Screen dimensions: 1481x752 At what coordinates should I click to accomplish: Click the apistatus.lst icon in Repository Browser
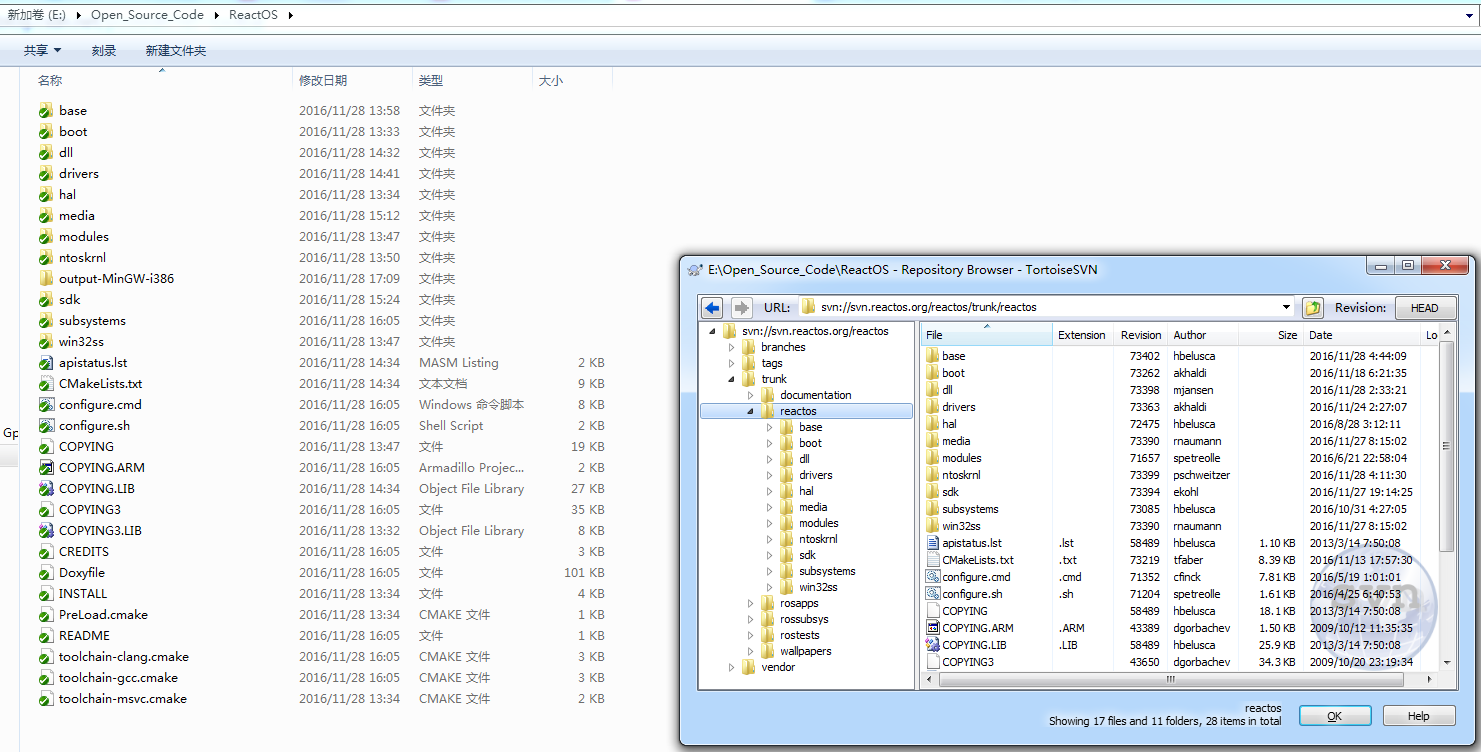(933, 543)
